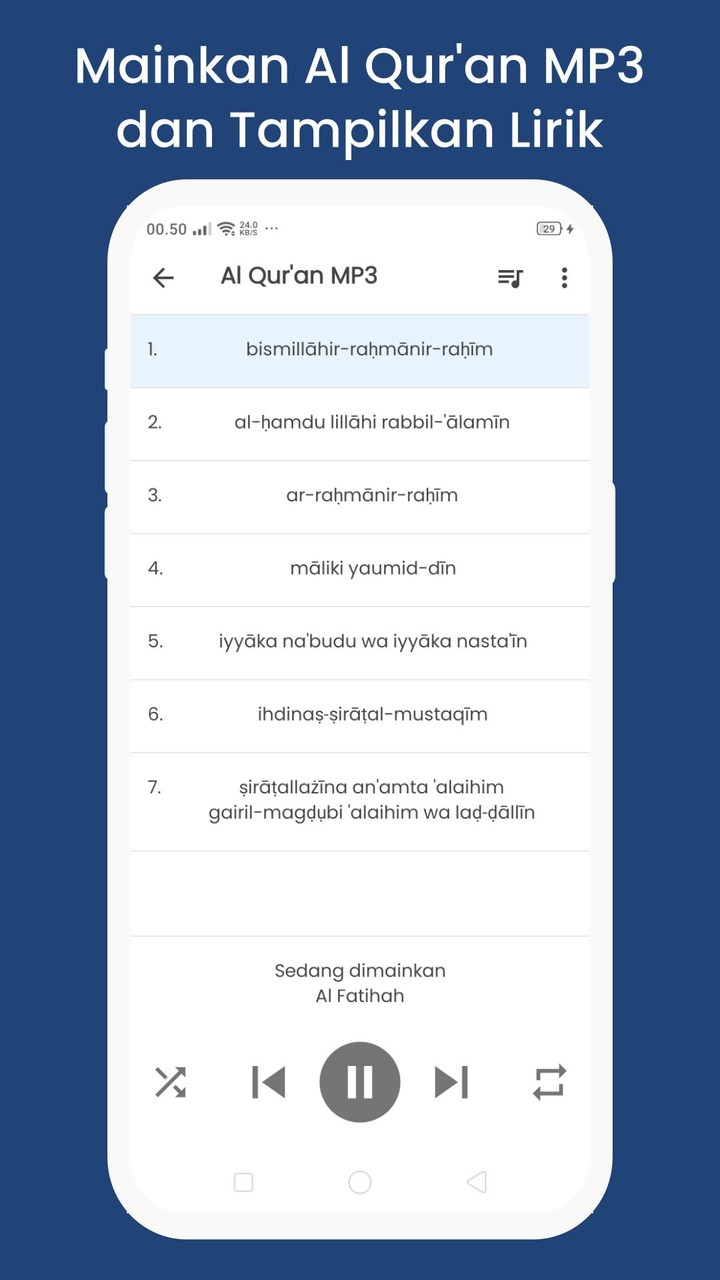Select verse 7 of Al Fatihah
This screenshot has width=720, height=1280.
[360, 800]
